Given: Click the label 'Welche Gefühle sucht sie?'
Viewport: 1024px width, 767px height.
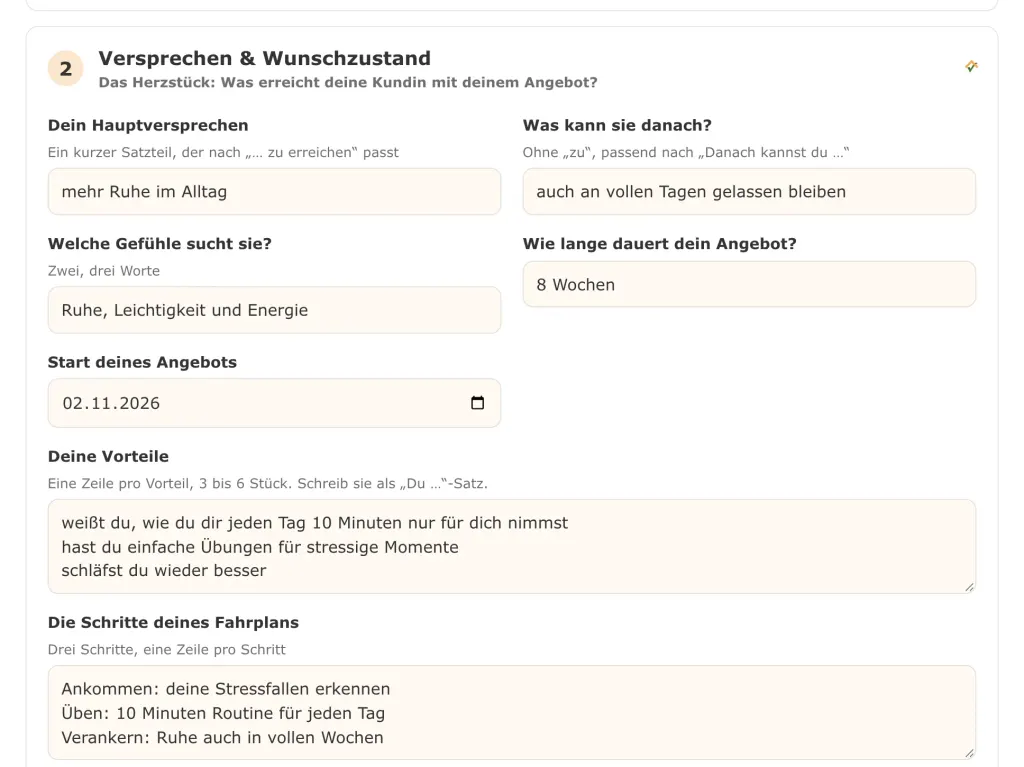Looking at the screenshot, I should point(159,244).
